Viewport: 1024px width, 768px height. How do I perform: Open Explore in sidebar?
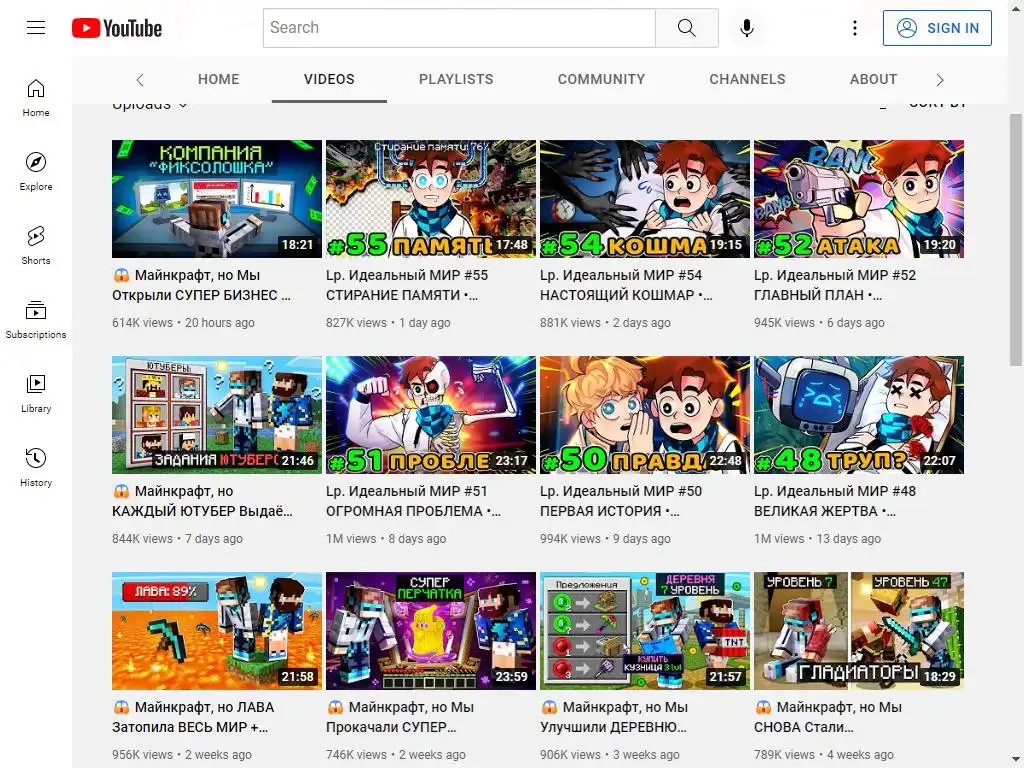point(36,172)
